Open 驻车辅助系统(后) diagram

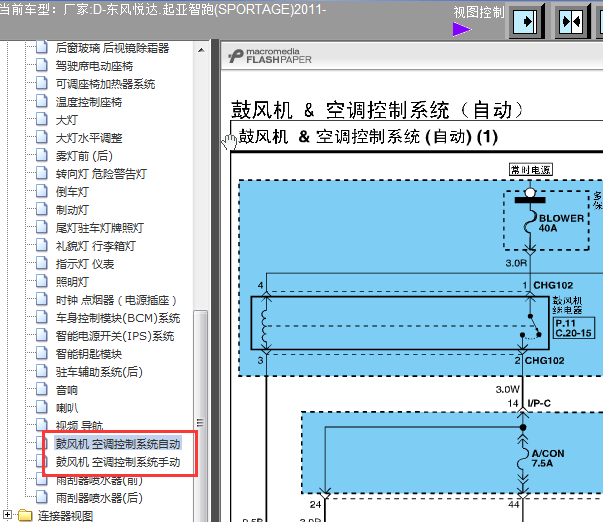(x=99, y=372)
